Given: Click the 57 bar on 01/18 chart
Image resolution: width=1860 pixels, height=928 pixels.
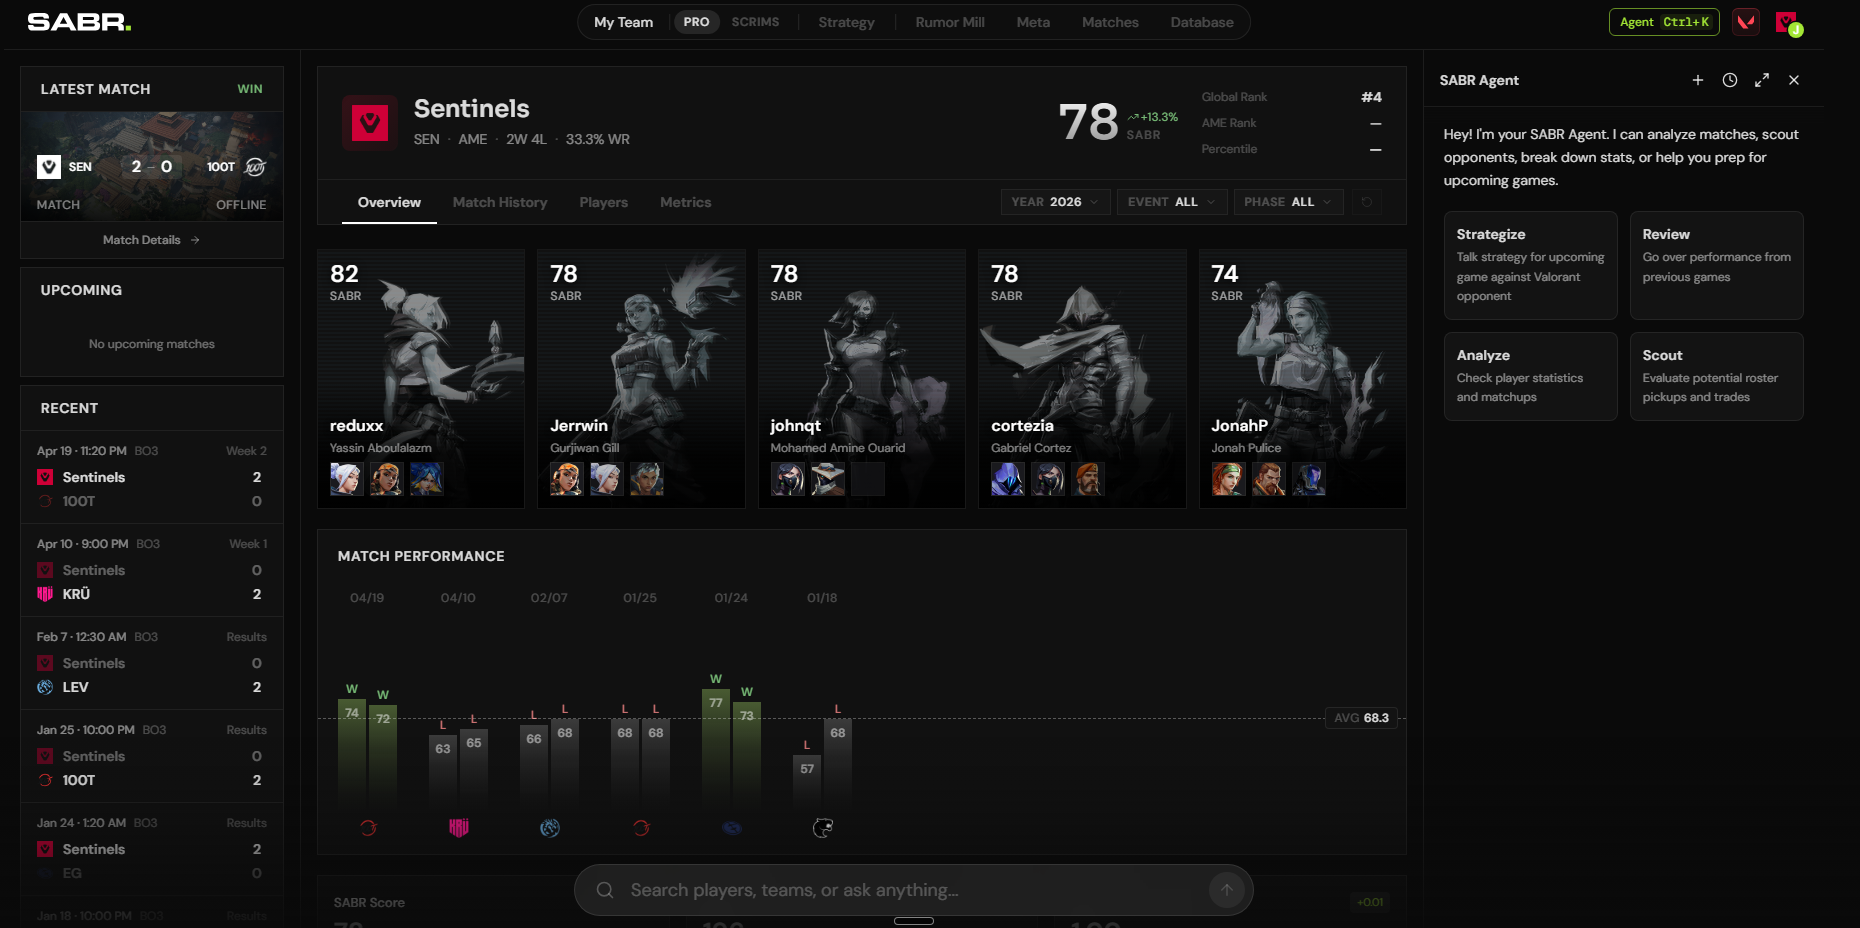Looking at the screenshot, I should (807, 782).
